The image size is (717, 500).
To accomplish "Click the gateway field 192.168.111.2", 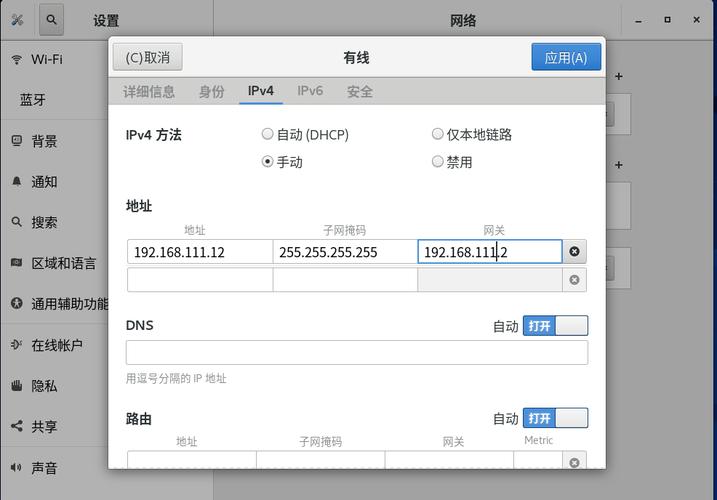I will click(x=490, y=252).
